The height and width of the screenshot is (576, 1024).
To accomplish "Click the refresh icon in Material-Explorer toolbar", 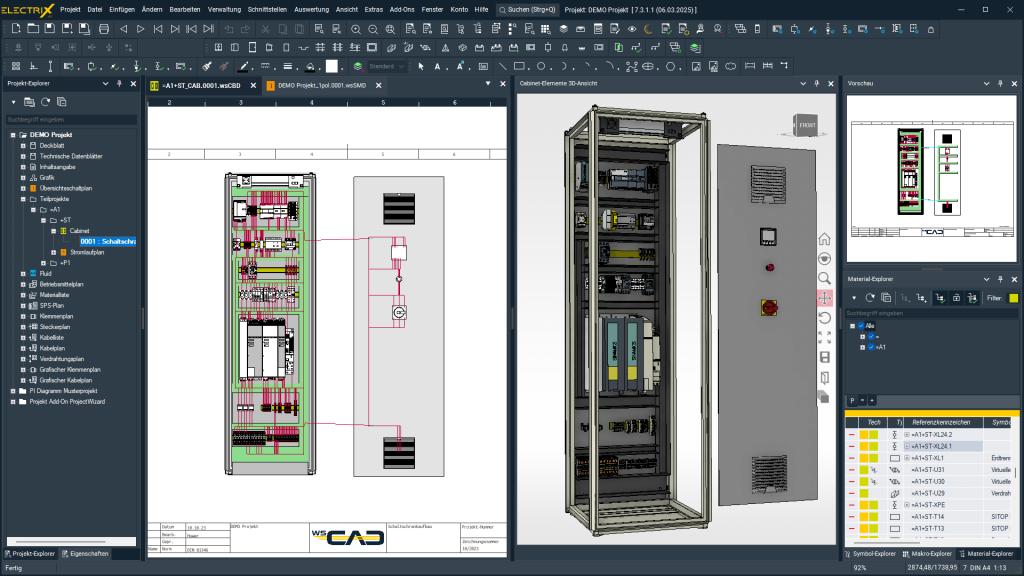I will [x=870, y=298].
